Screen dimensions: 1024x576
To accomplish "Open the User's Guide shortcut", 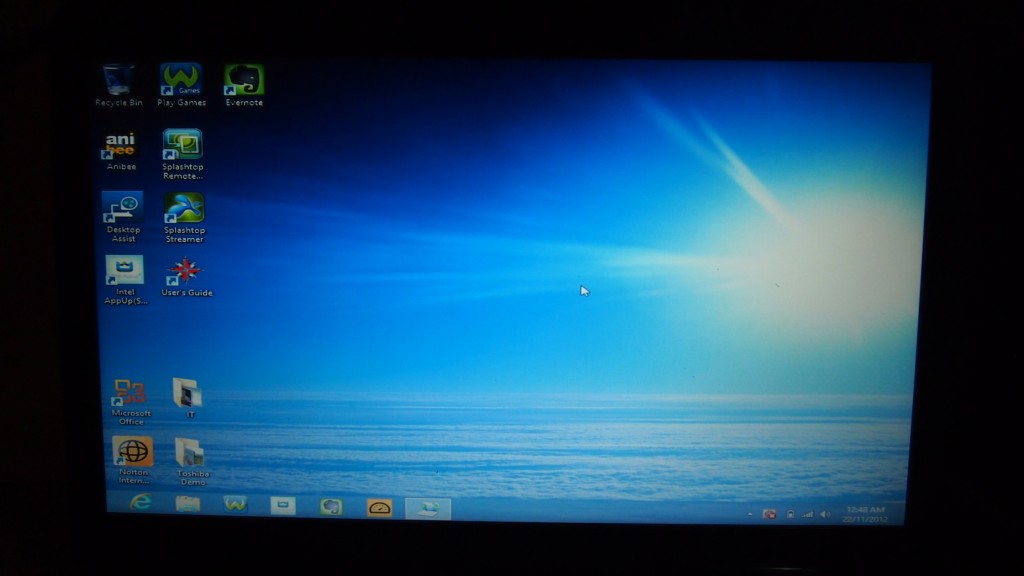I will [x=187, y=278].
